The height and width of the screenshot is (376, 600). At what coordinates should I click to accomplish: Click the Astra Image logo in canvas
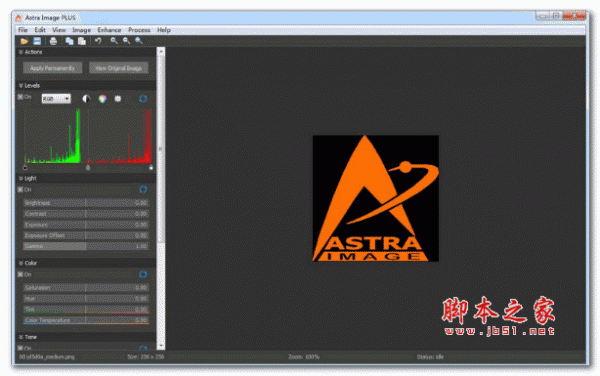[375, 198]
